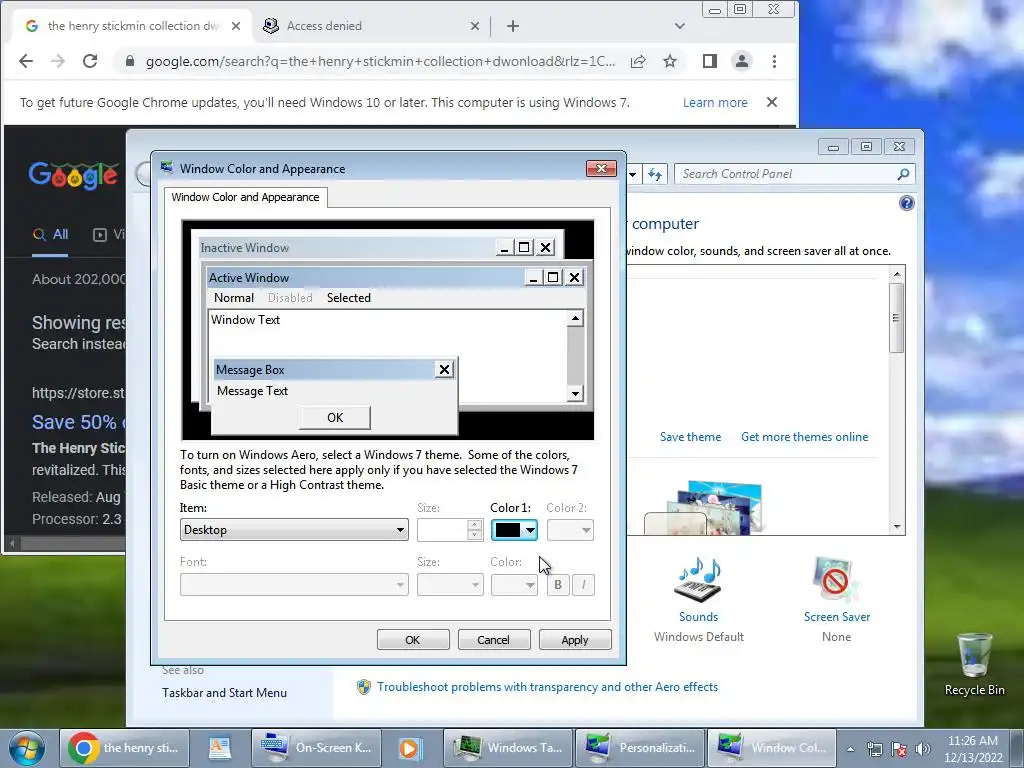
Task: Switch to Personalization taskbar button
Action: pyautogui.click(x=639, y=748)
